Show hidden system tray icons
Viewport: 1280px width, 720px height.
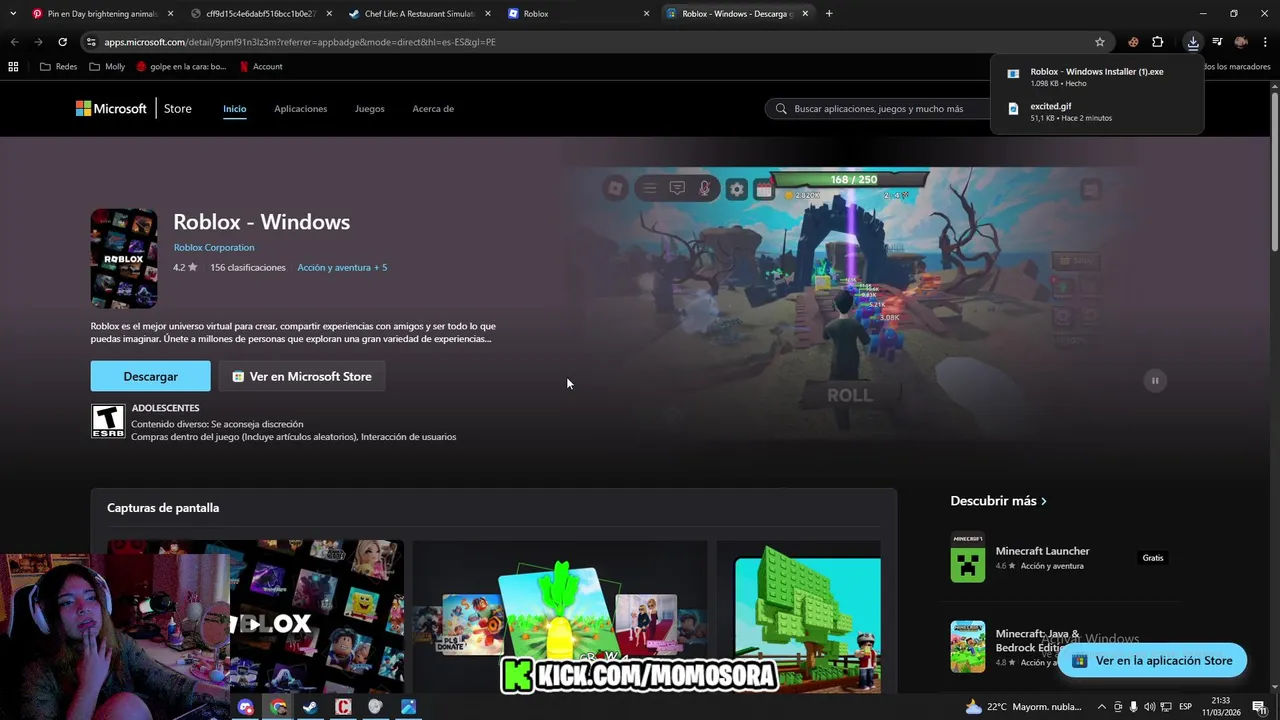tap(1101, 707)
